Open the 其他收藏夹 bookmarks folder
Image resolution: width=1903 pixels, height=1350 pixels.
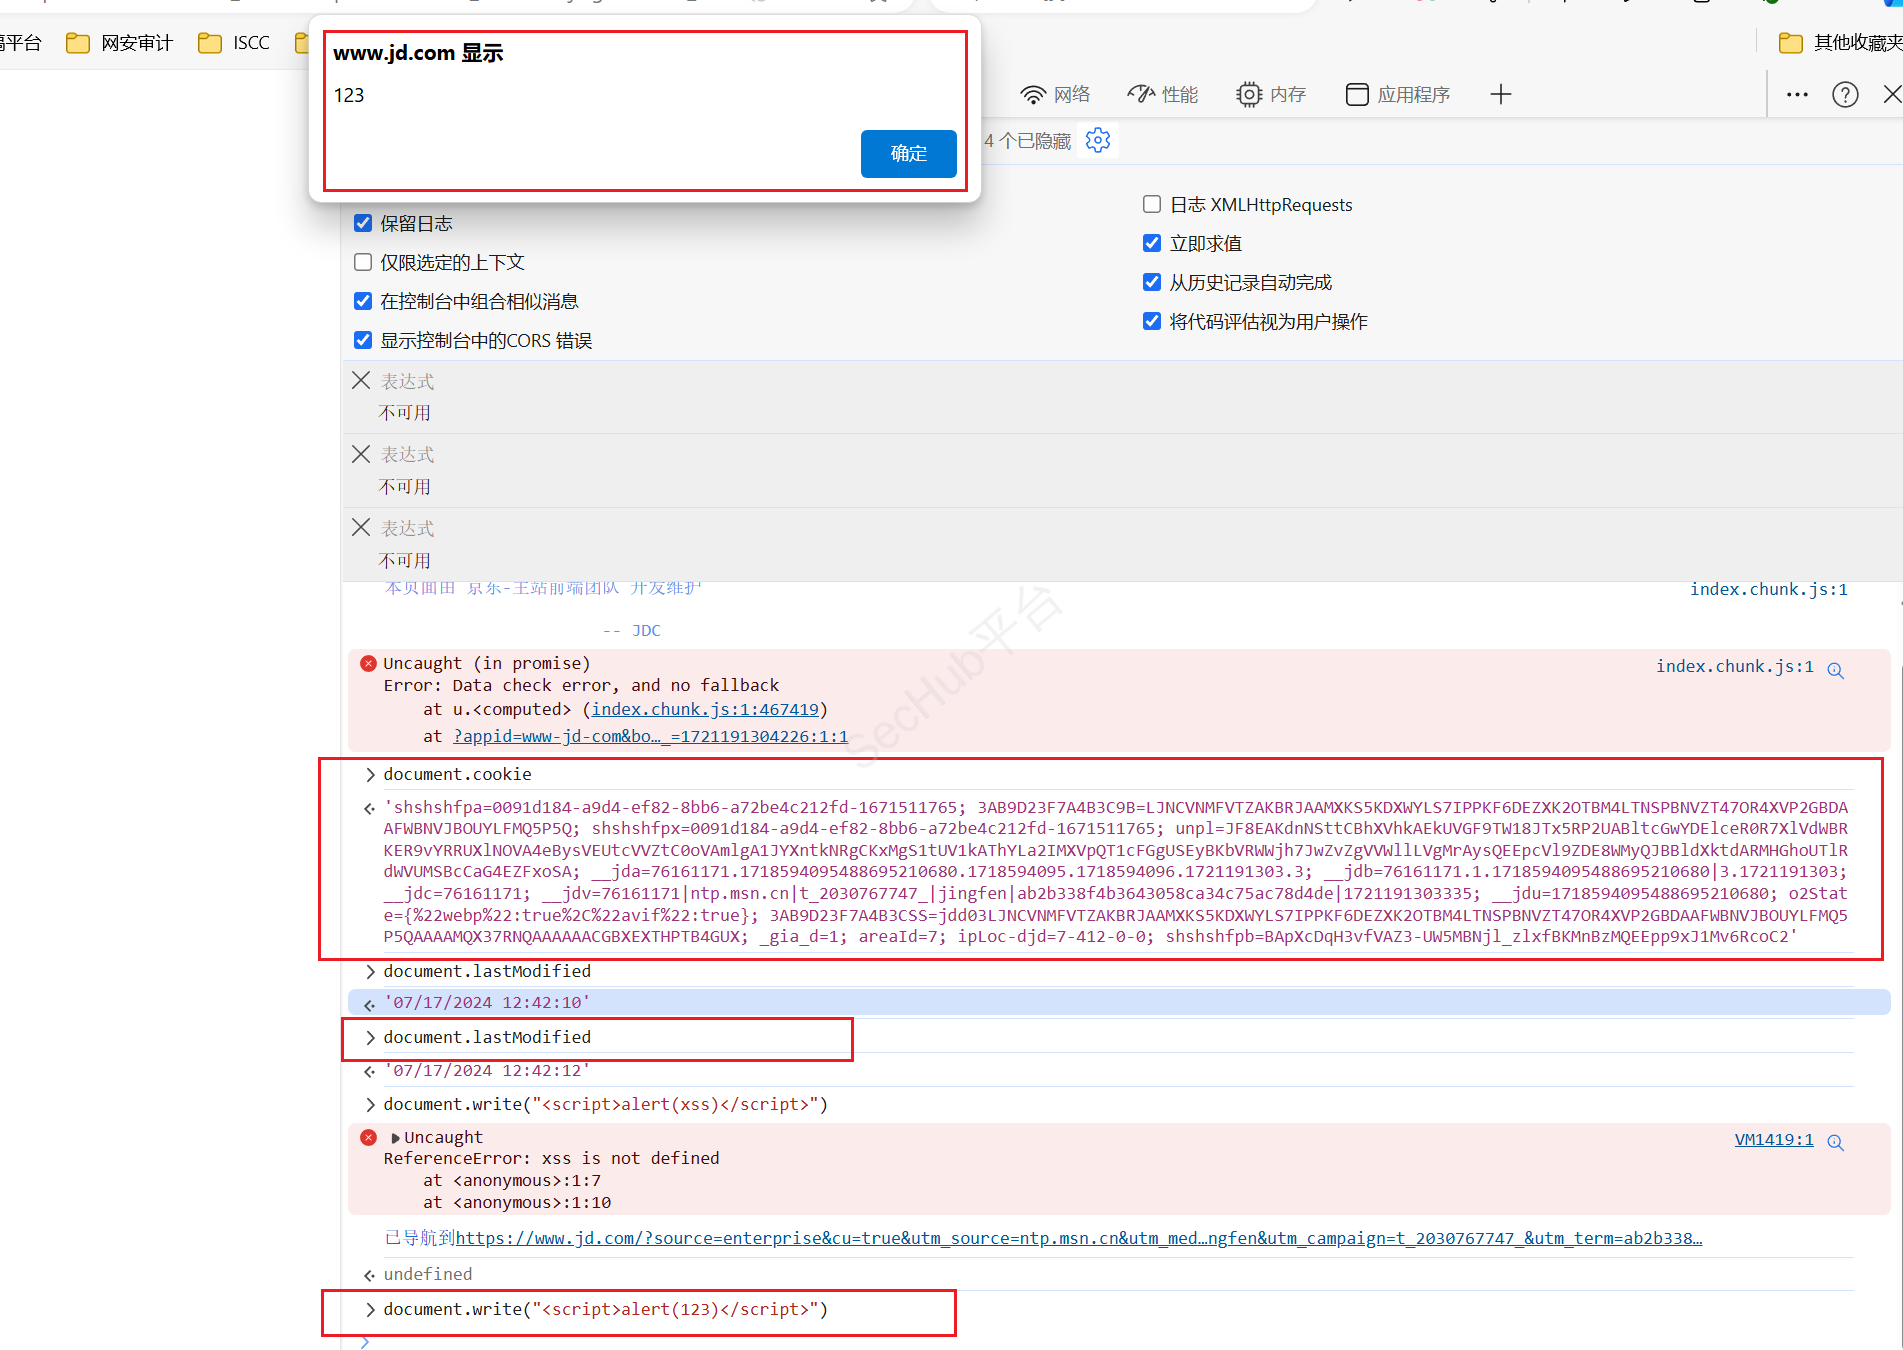coord(1840,43)
